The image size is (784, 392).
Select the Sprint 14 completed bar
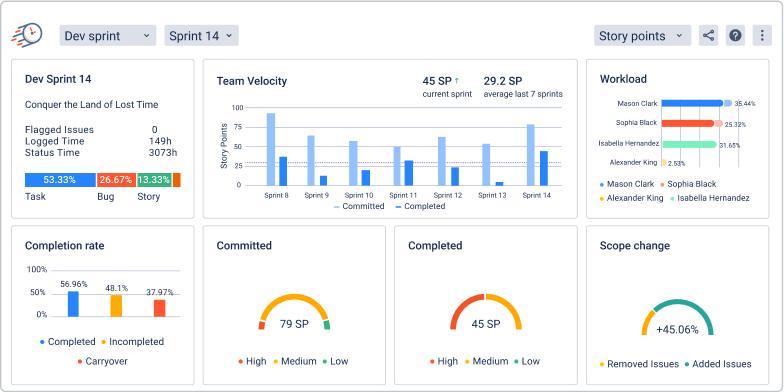point(544,168)
